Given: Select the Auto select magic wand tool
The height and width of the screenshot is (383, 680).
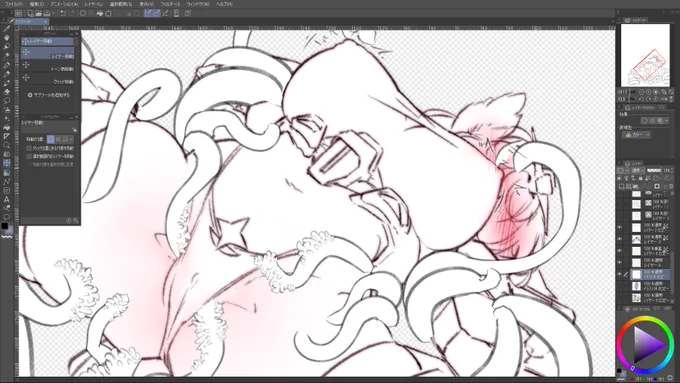Looking at the screenshot, I should (7, 56).
